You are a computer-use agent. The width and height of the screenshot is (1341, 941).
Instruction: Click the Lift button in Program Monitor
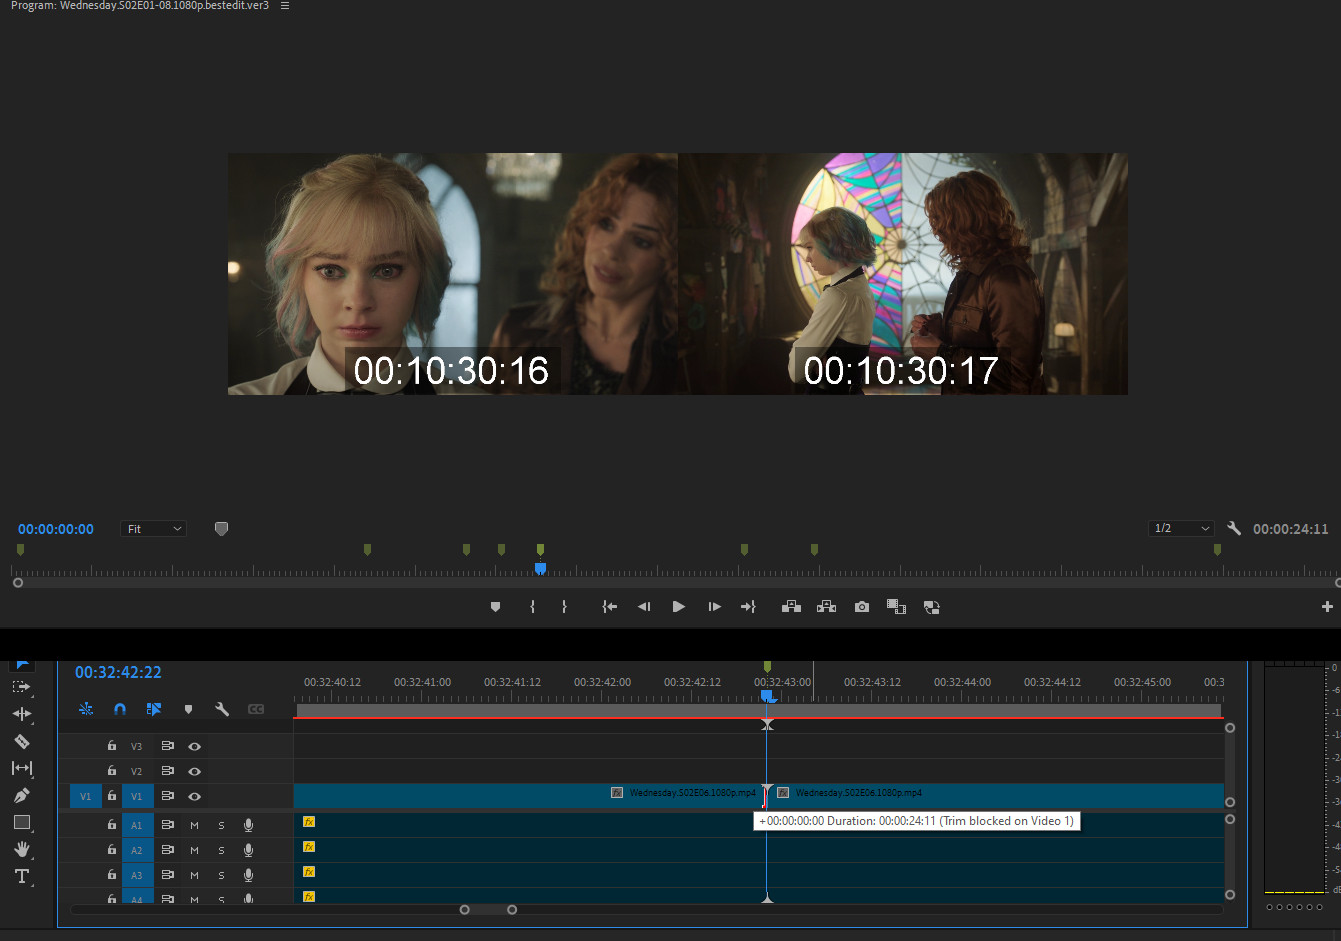(791, 607)
